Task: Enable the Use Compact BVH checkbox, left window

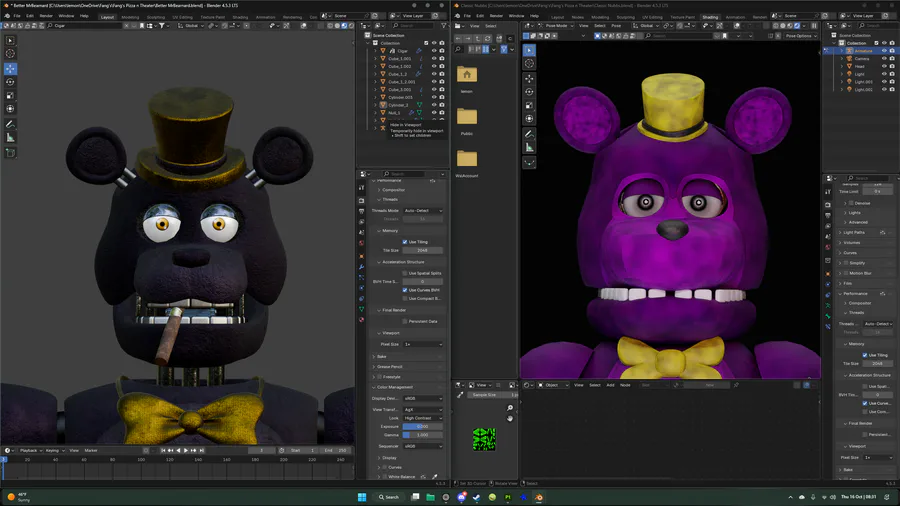Action: coord(405,298)
